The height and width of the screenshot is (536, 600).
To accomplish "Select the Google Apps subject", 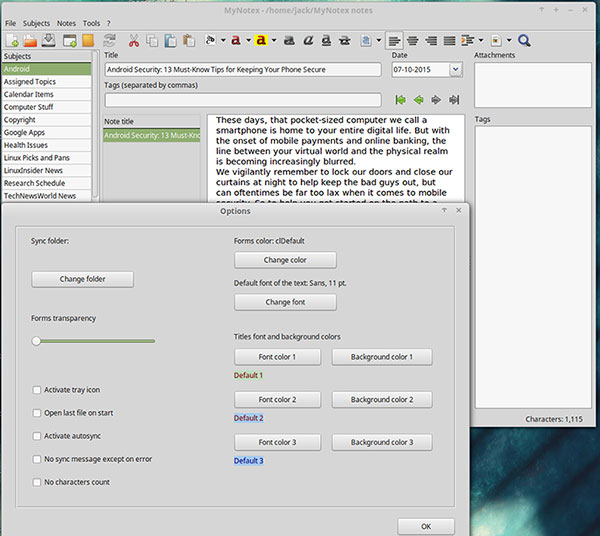I will (47, 132).
